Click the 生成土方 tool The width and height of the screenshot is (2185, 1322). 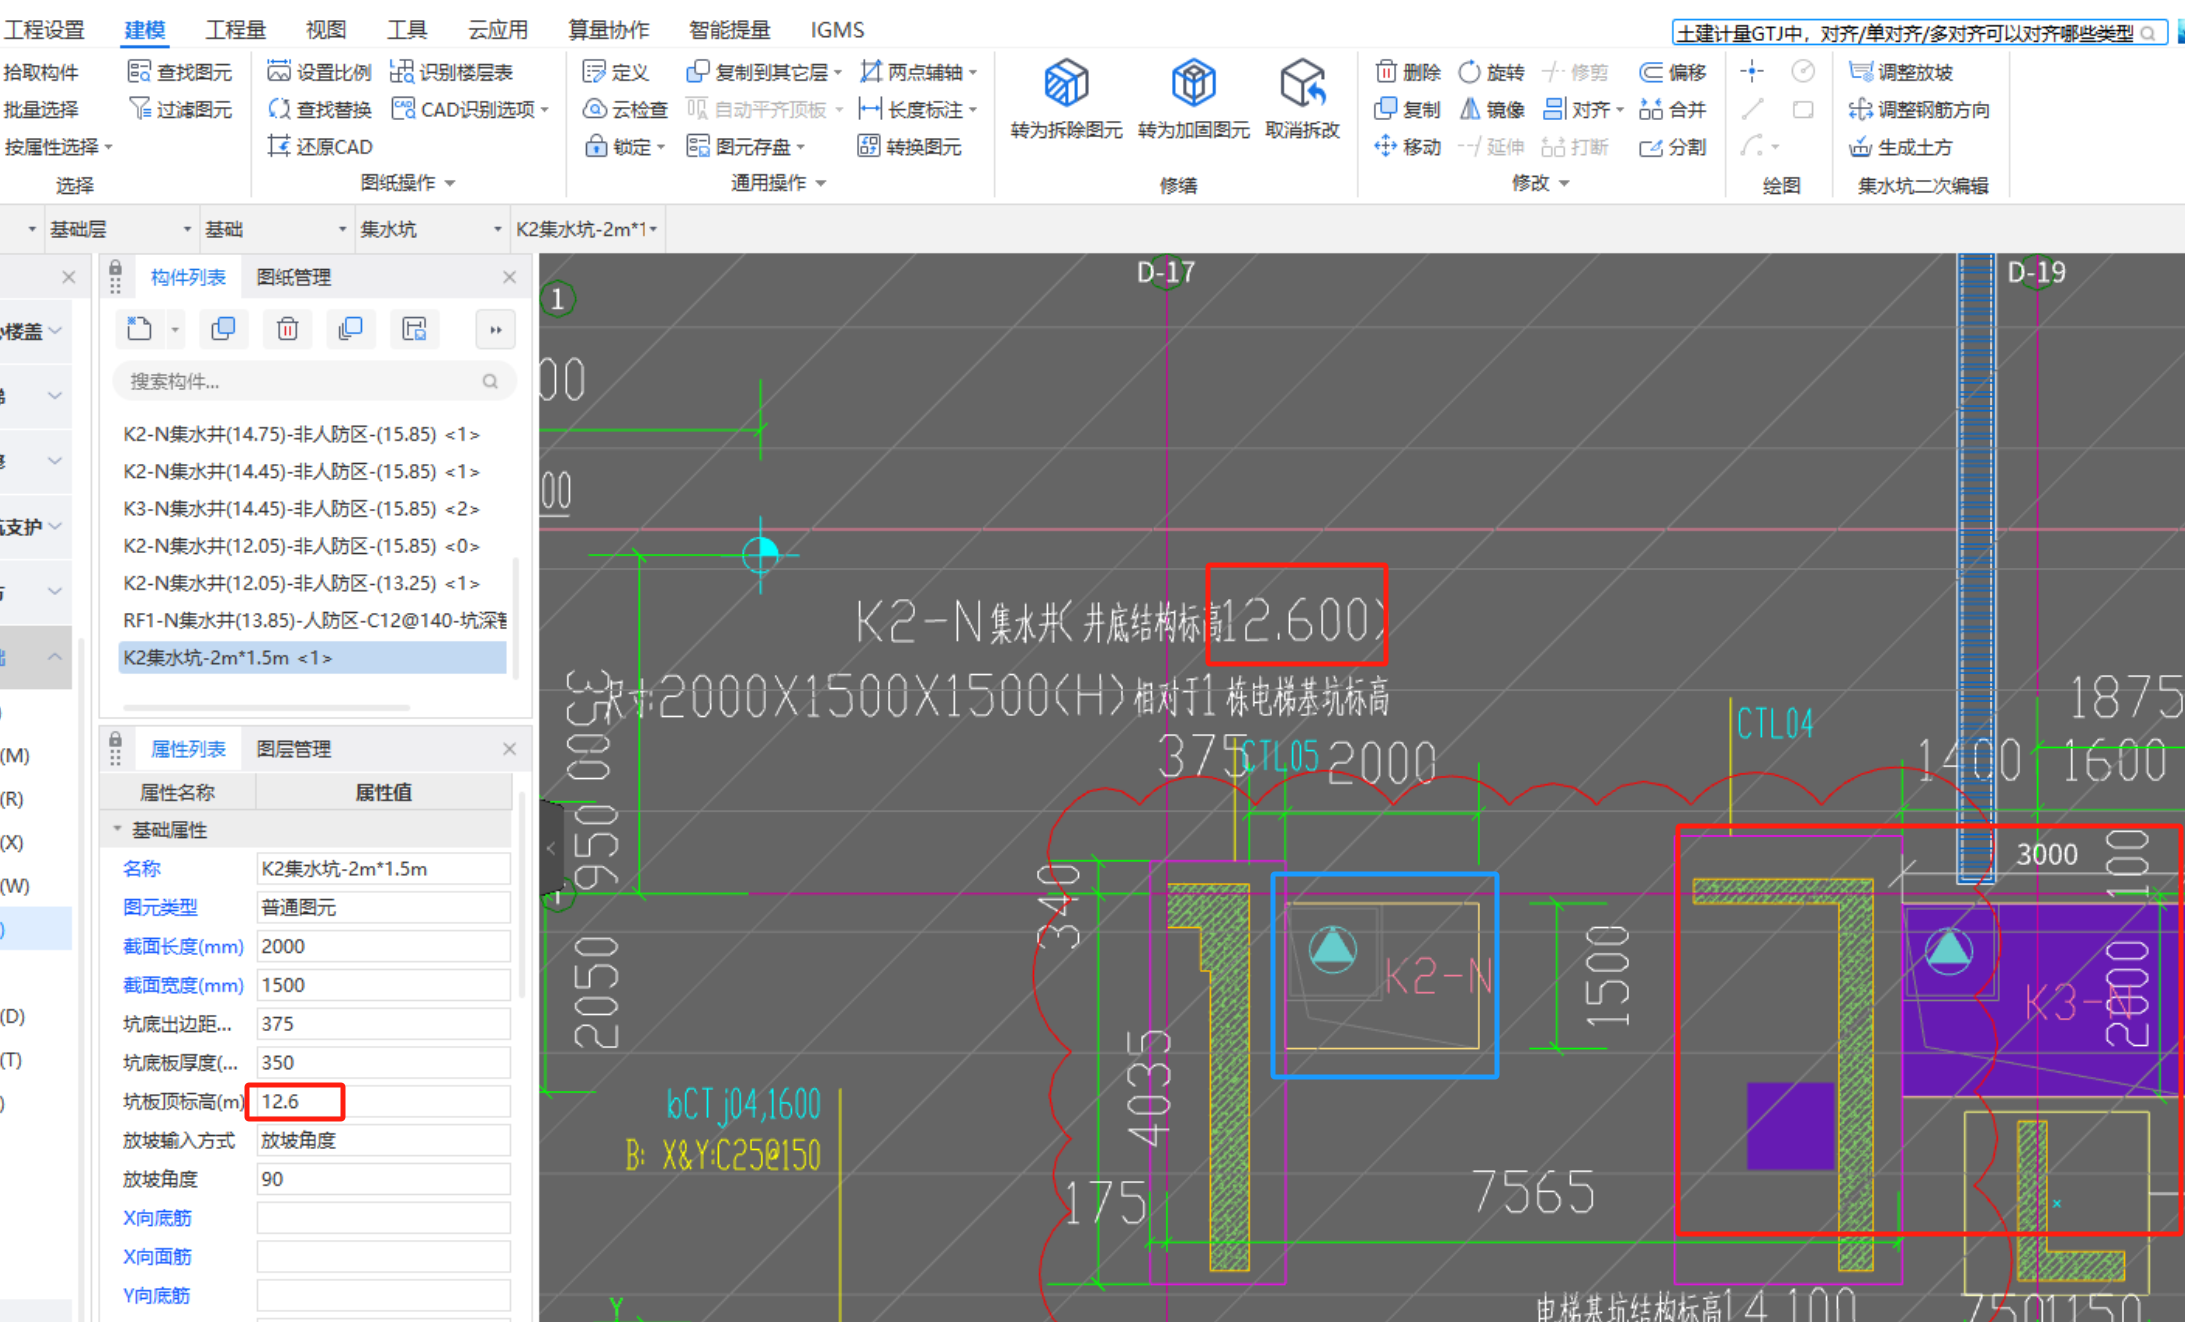(1901, 147)
